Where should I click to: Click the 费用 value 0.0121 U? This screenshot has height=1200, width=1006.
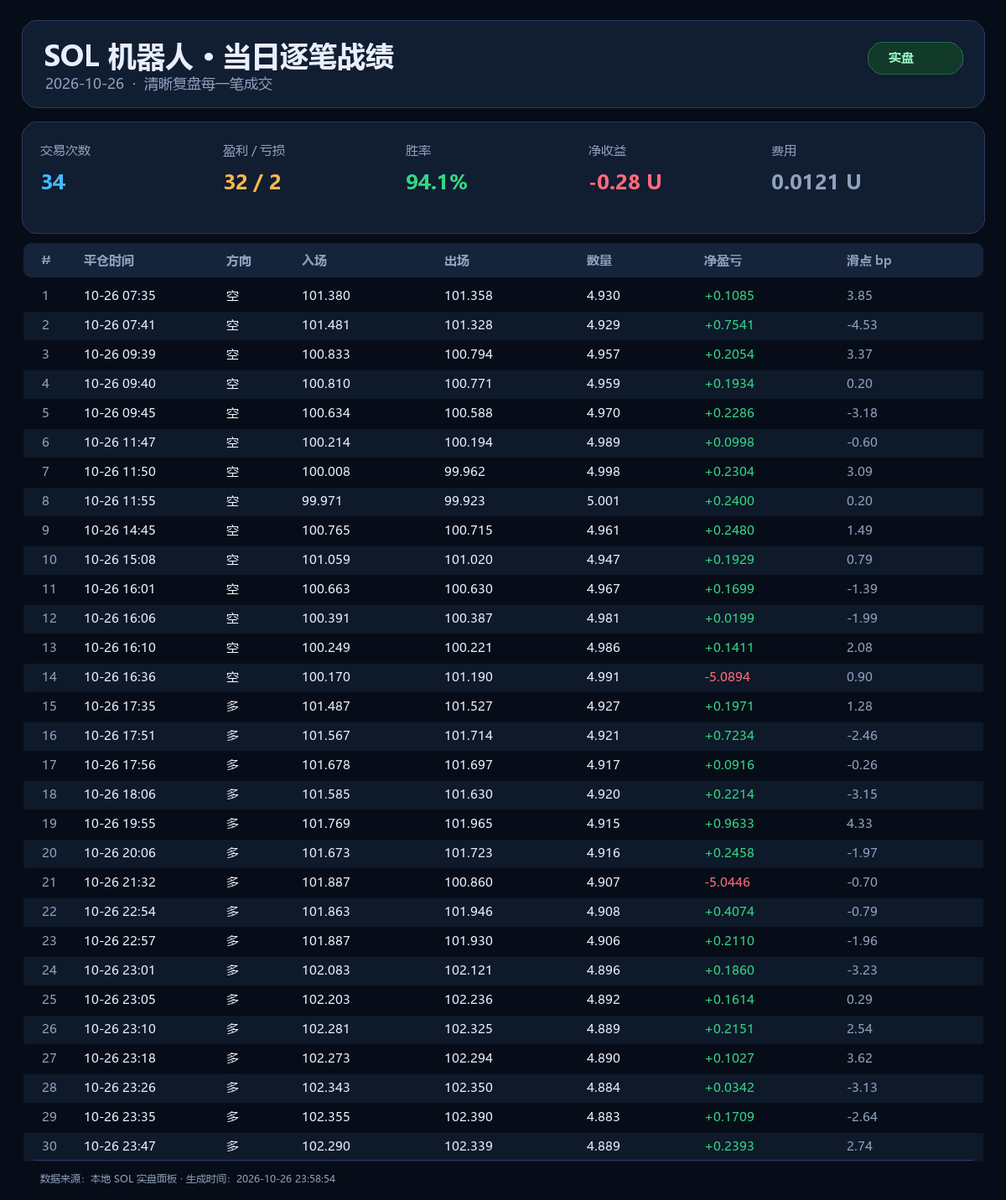(816, 182)
